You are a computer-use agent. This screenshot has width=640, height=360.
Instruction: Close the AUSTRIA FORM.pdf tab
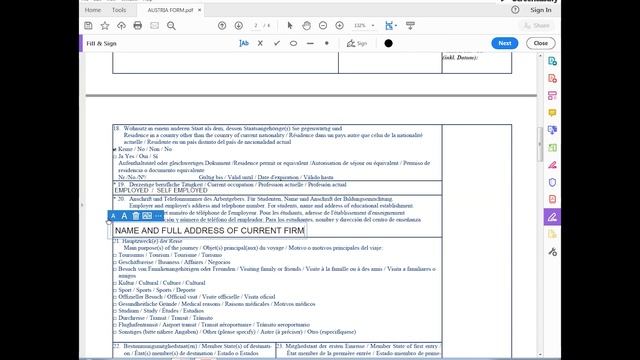[x=200, y=10]
